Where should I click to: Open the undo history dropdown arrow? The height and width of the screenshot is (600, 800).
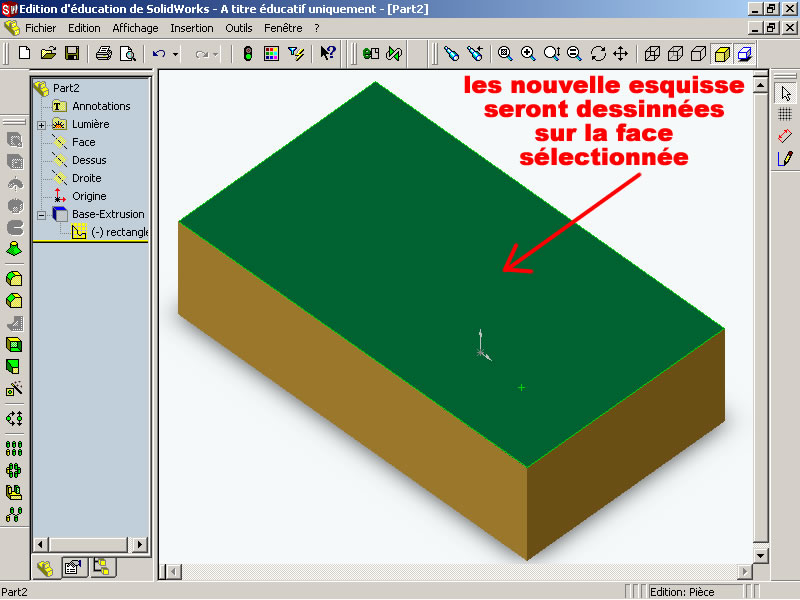(175, 54)
